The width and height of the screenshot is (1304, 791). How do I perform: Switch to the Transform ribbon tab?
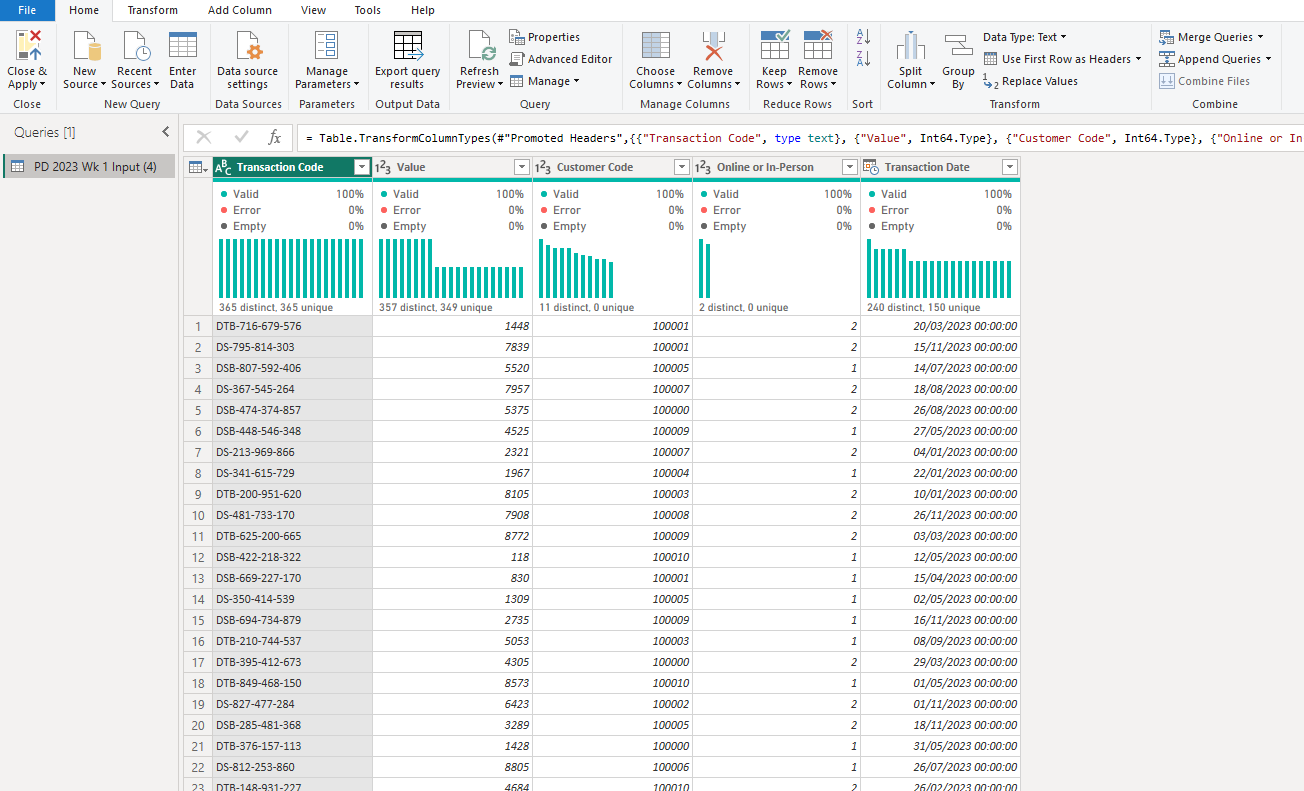point(152,10)
